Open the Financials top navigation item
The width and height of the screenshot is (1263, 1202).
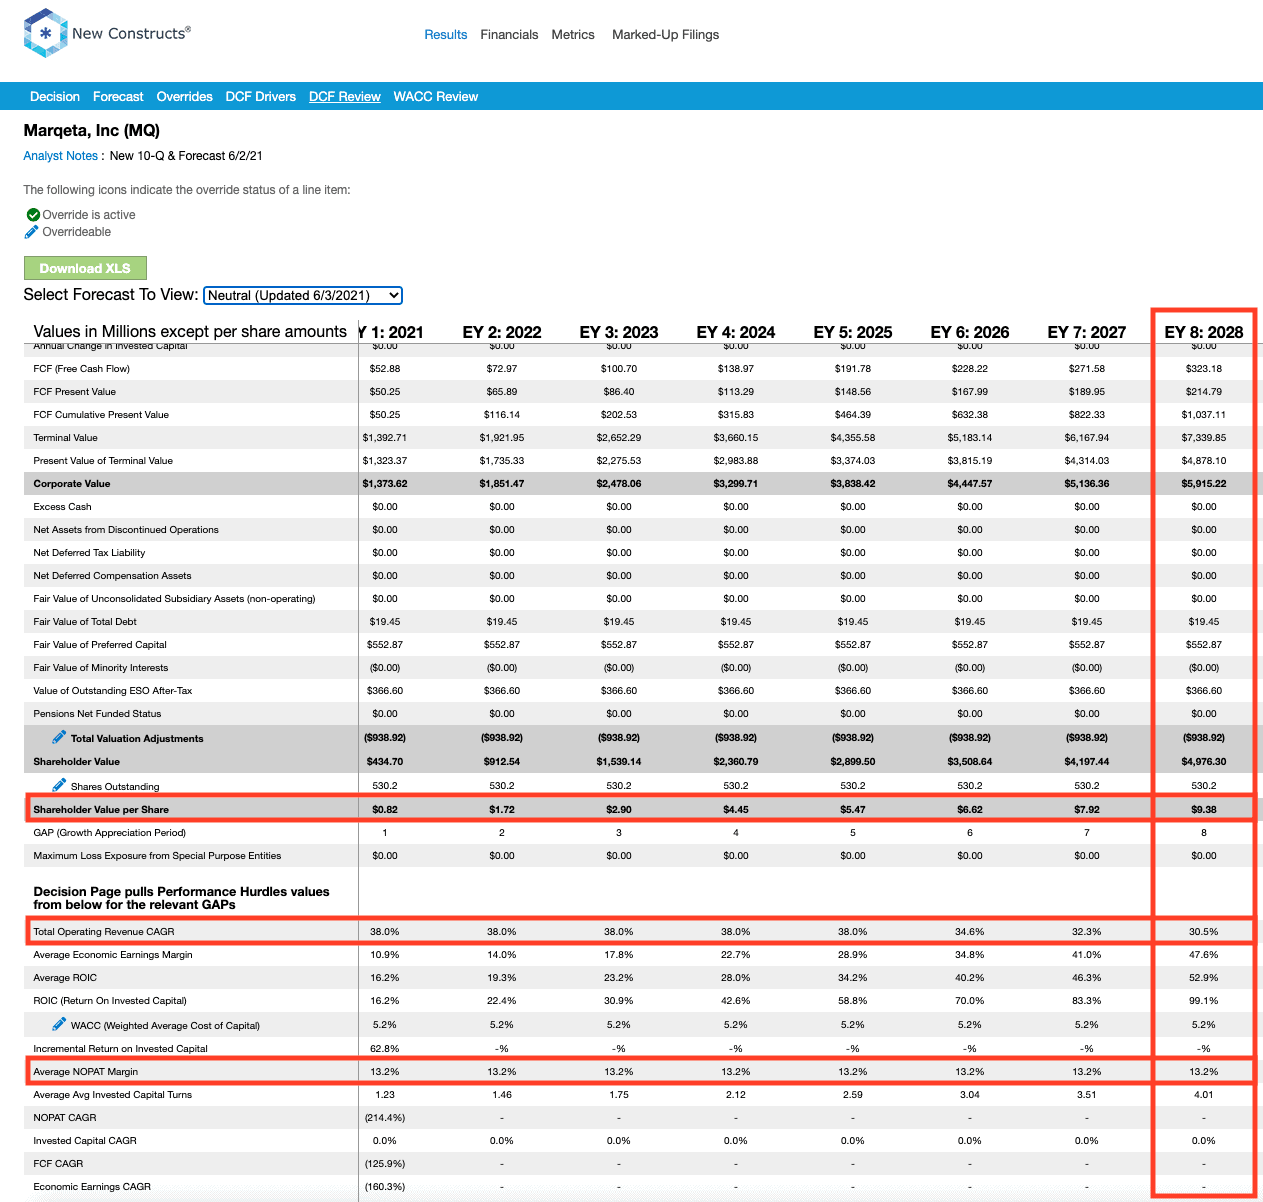tap(509, 34)
